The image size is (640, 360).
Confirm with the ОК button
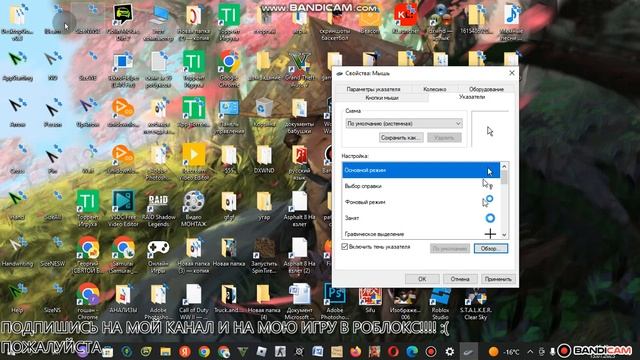point(422,279)
